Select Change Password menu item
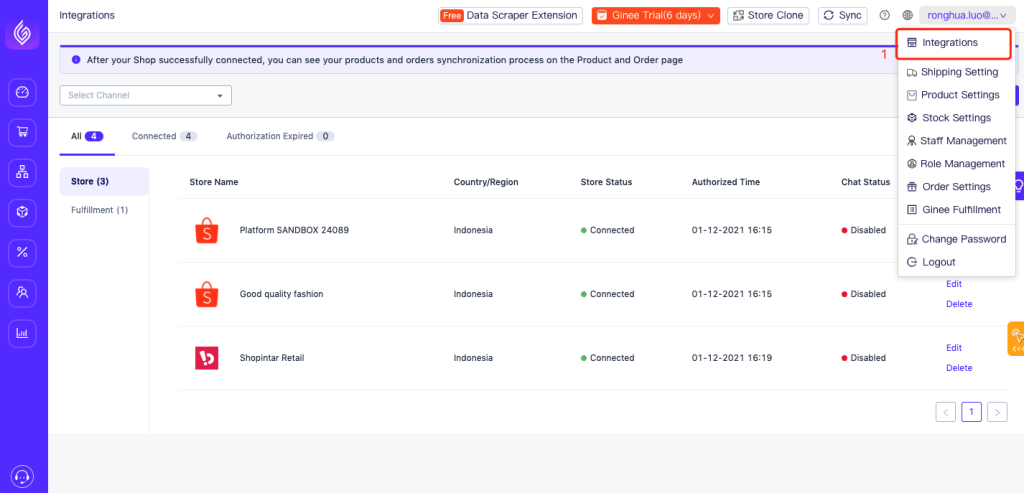Image resolution: width=1024 pixels, height=493 pixels. (957, 239)
